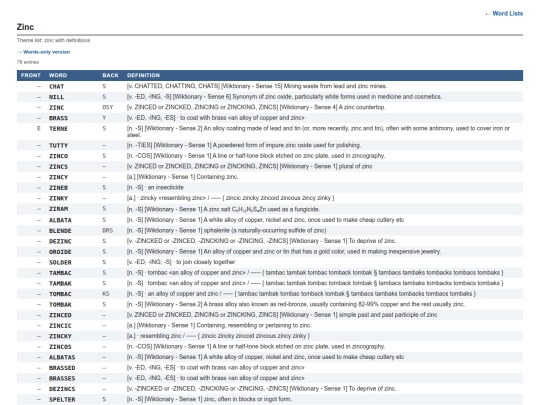Select the word ZINCED
This screenshot has height=405, width=540.
tap(60, 315)
